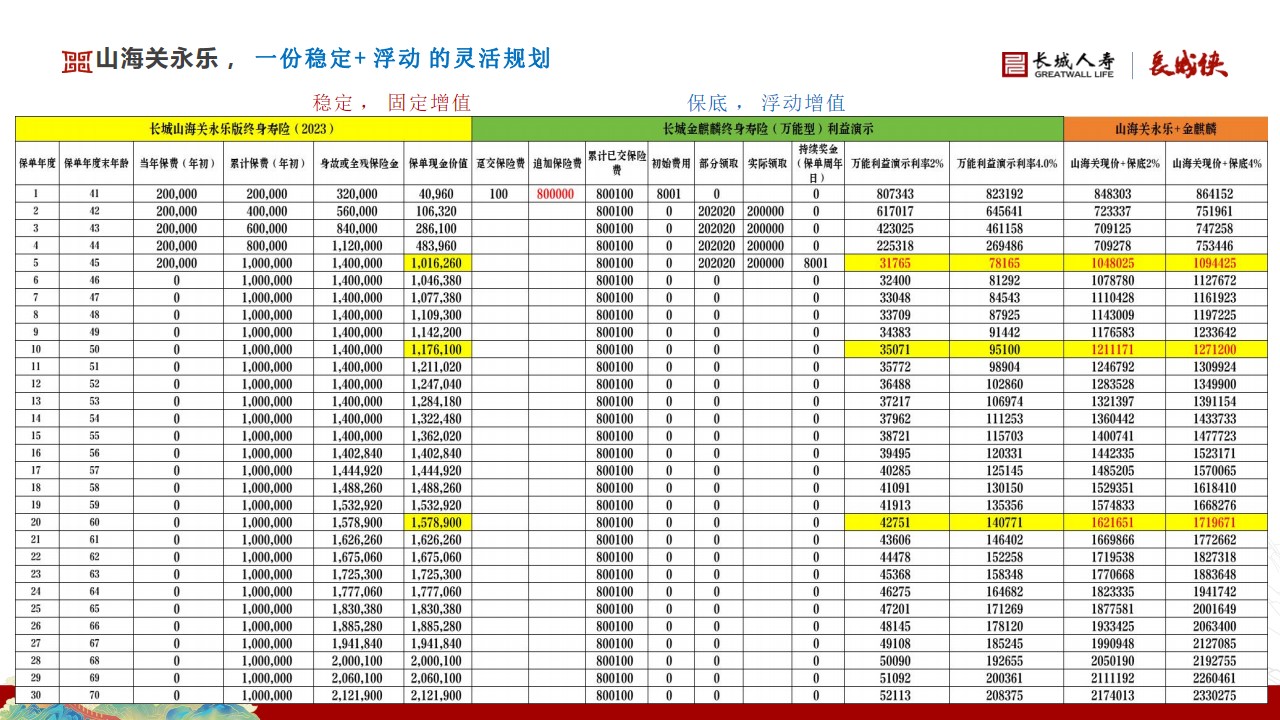The image size is (1280, 720).
Task: Select the orange header 山海关永乐+金麒麟
Action: 1165,129
